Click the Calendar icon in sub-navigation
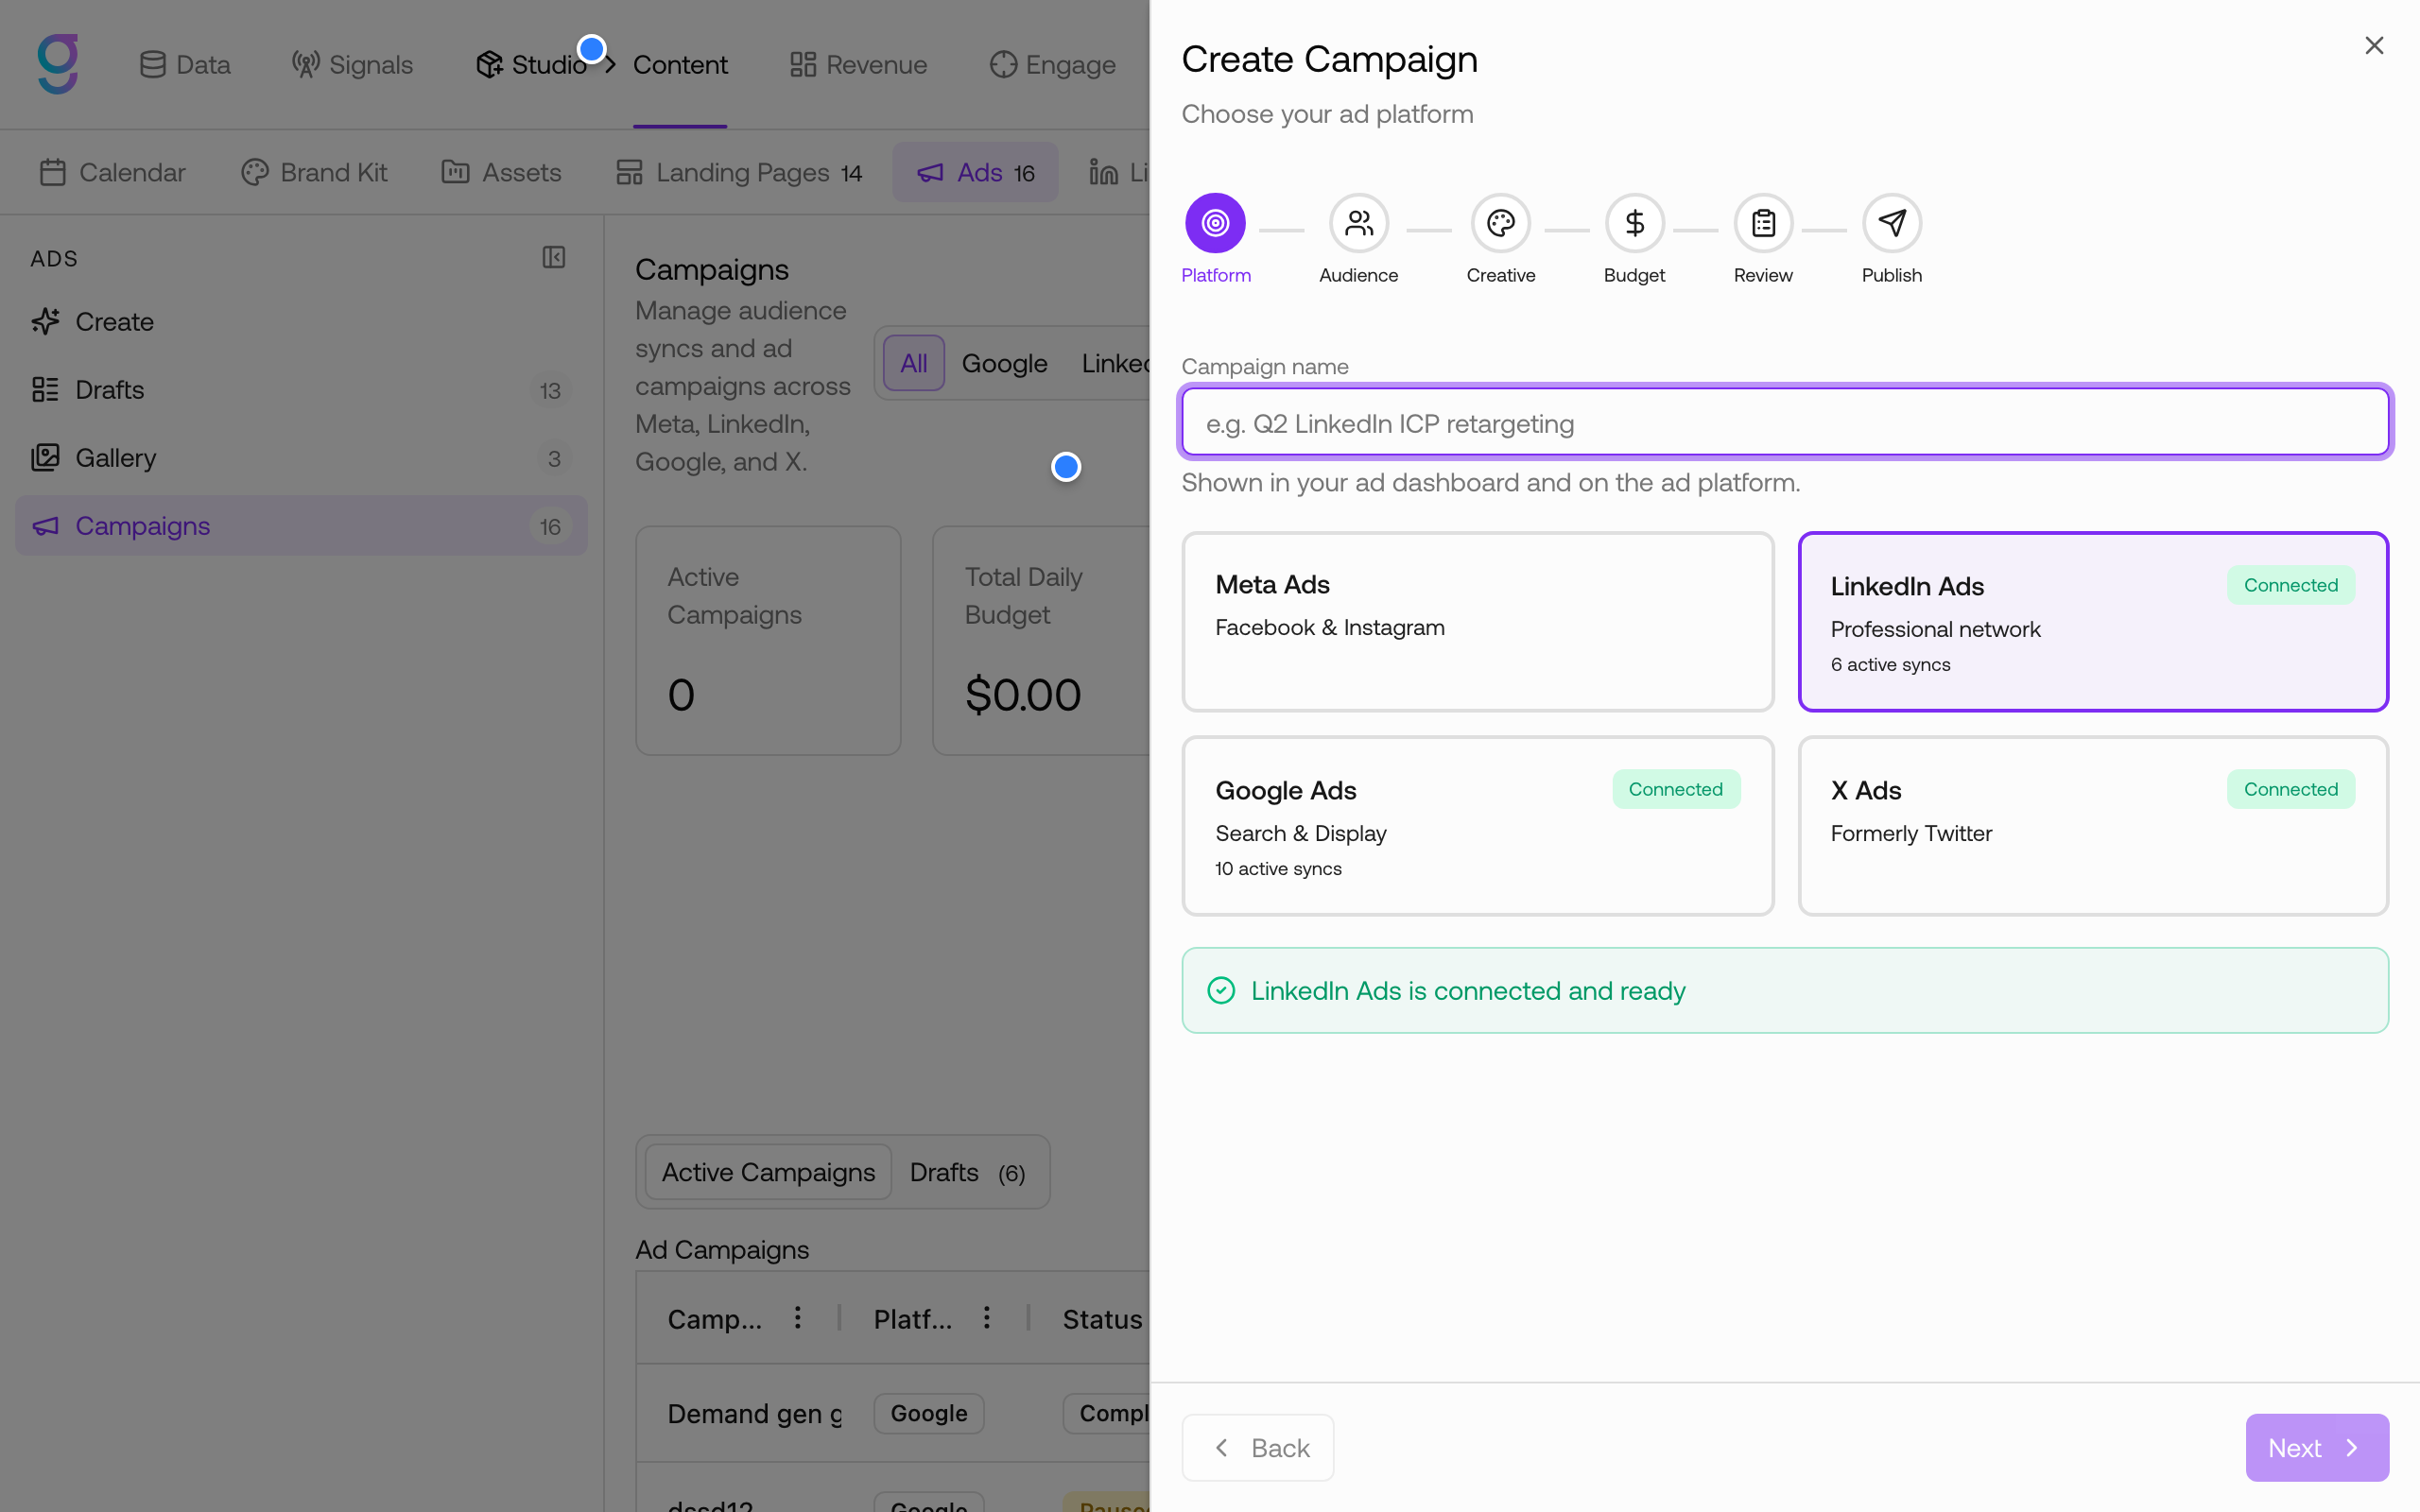 [53, 172]
